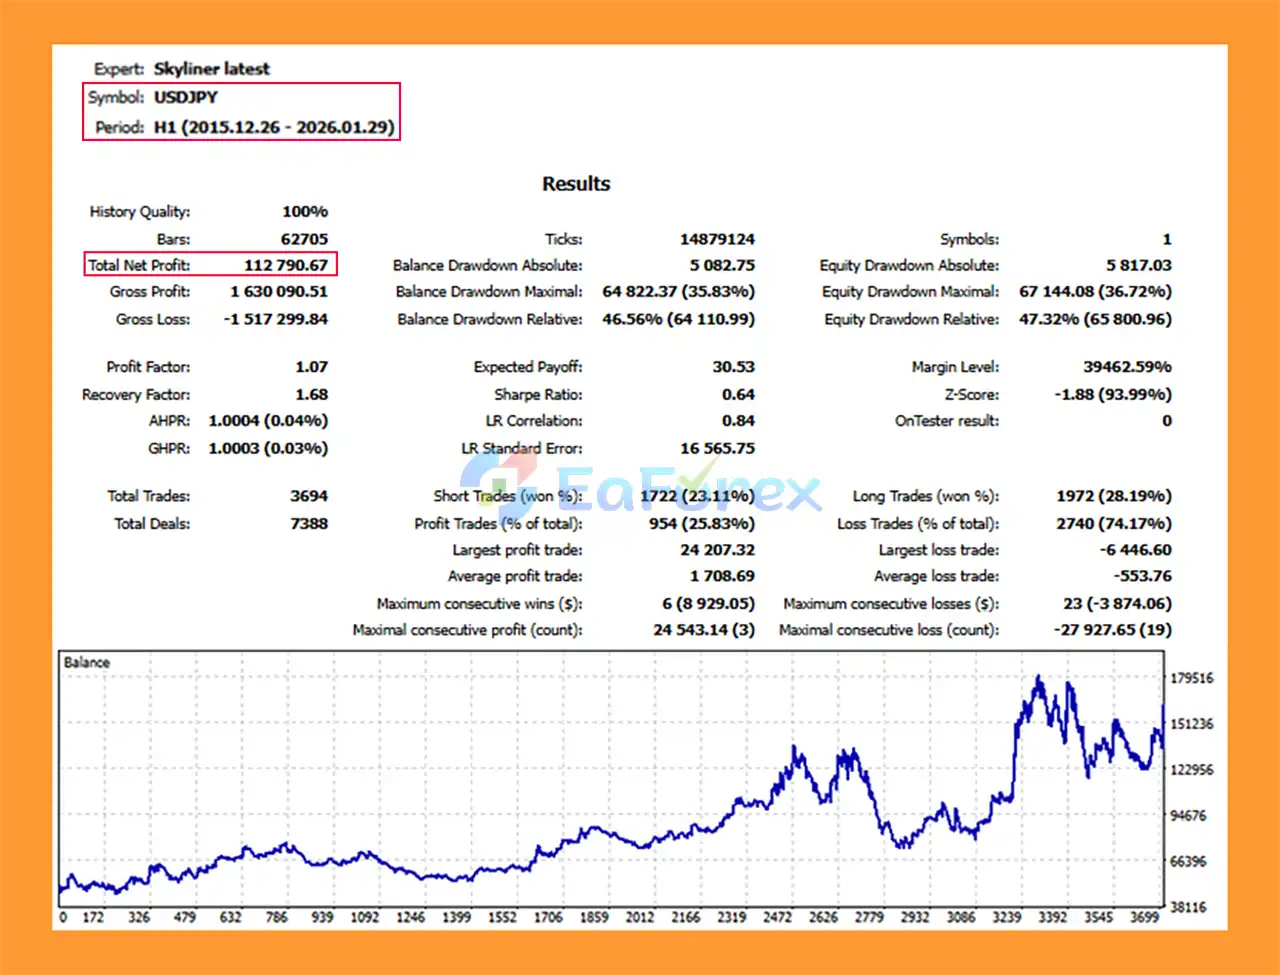The height and width of the screenshot is (975, 1280).
Task: Click the History Quality 100% value
Action: [305, 212]
